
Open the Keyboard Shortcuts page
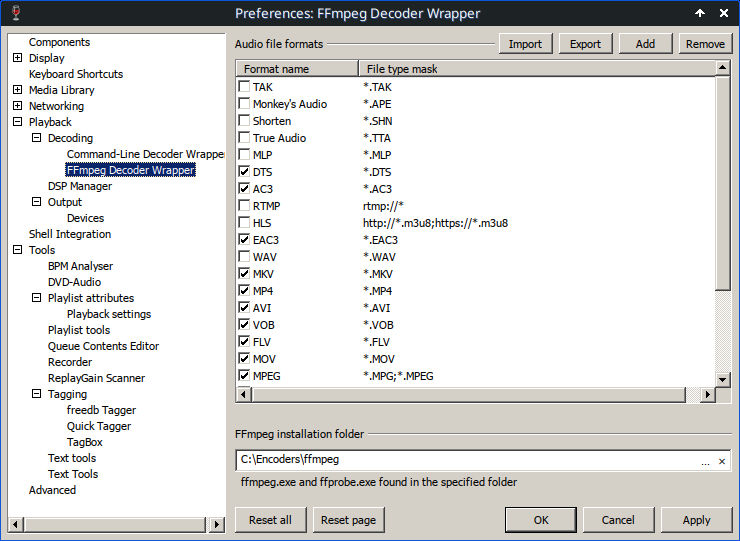[x=76, y=74]
